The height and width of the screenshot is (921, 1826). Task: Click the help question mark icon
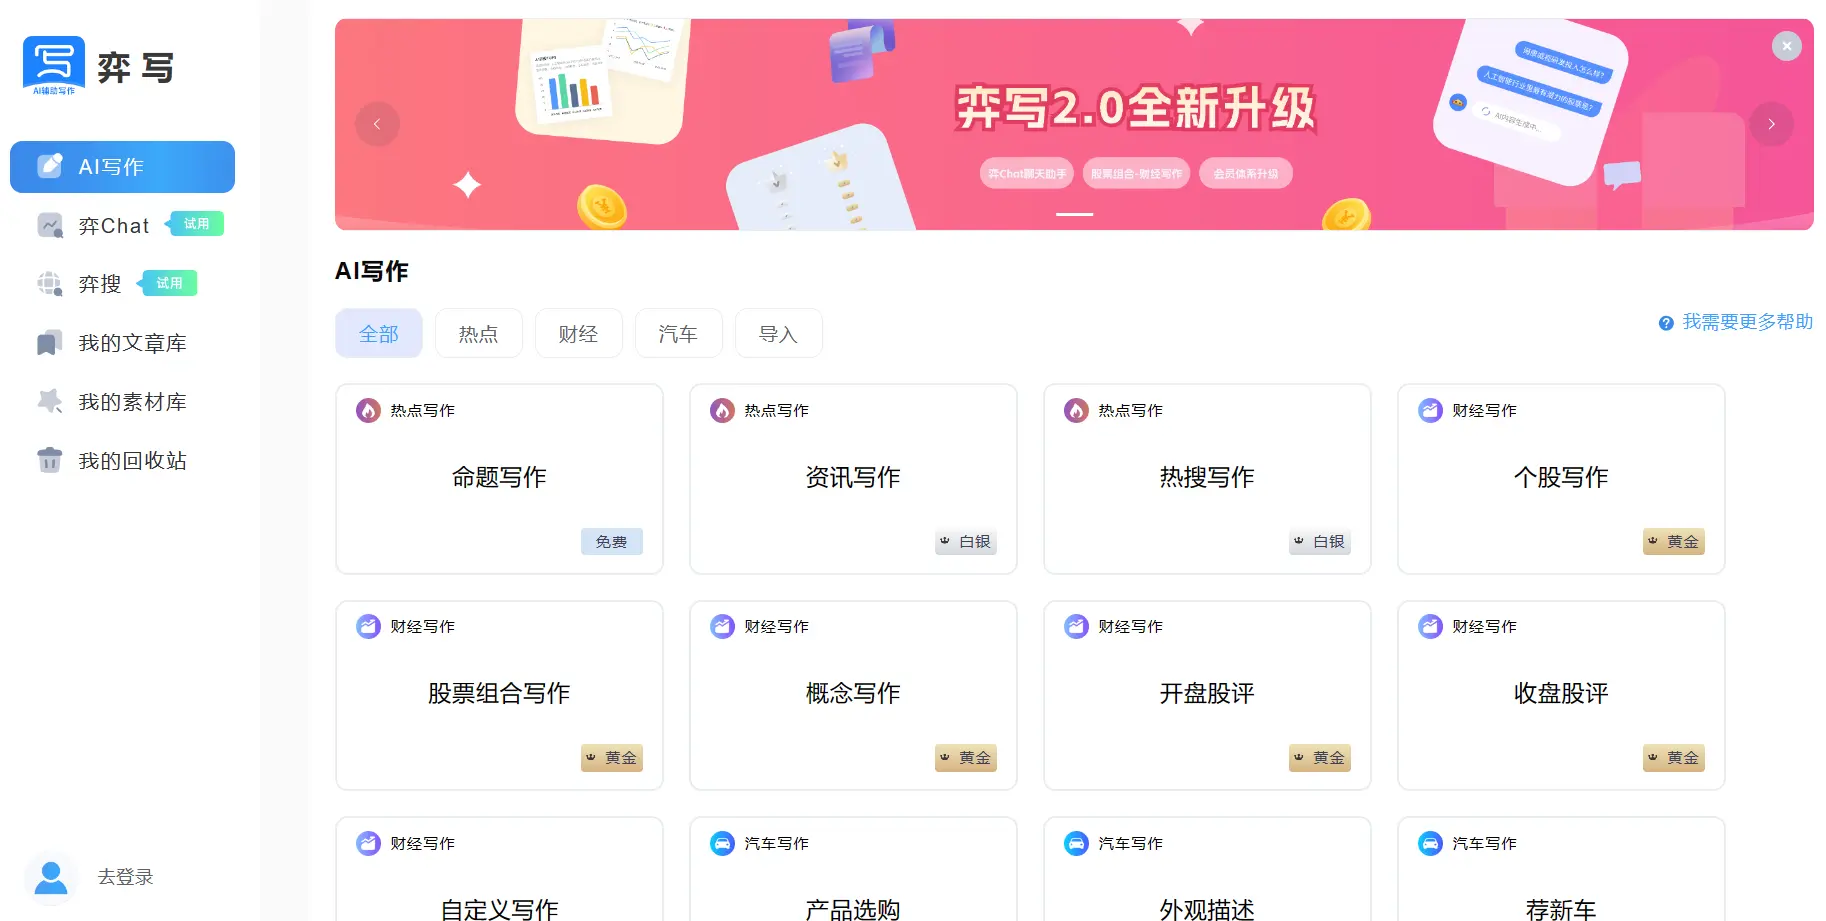point(1666,323)
